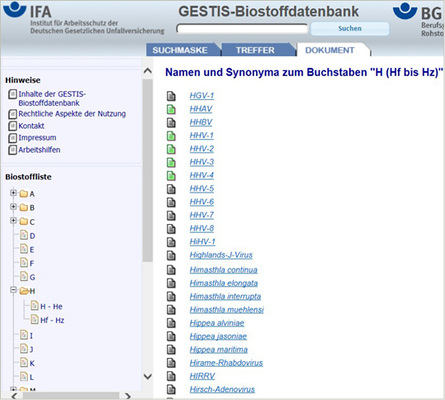Open the Arbeitshilfen link
Screen dimensions: 445x400
[39, 150]
